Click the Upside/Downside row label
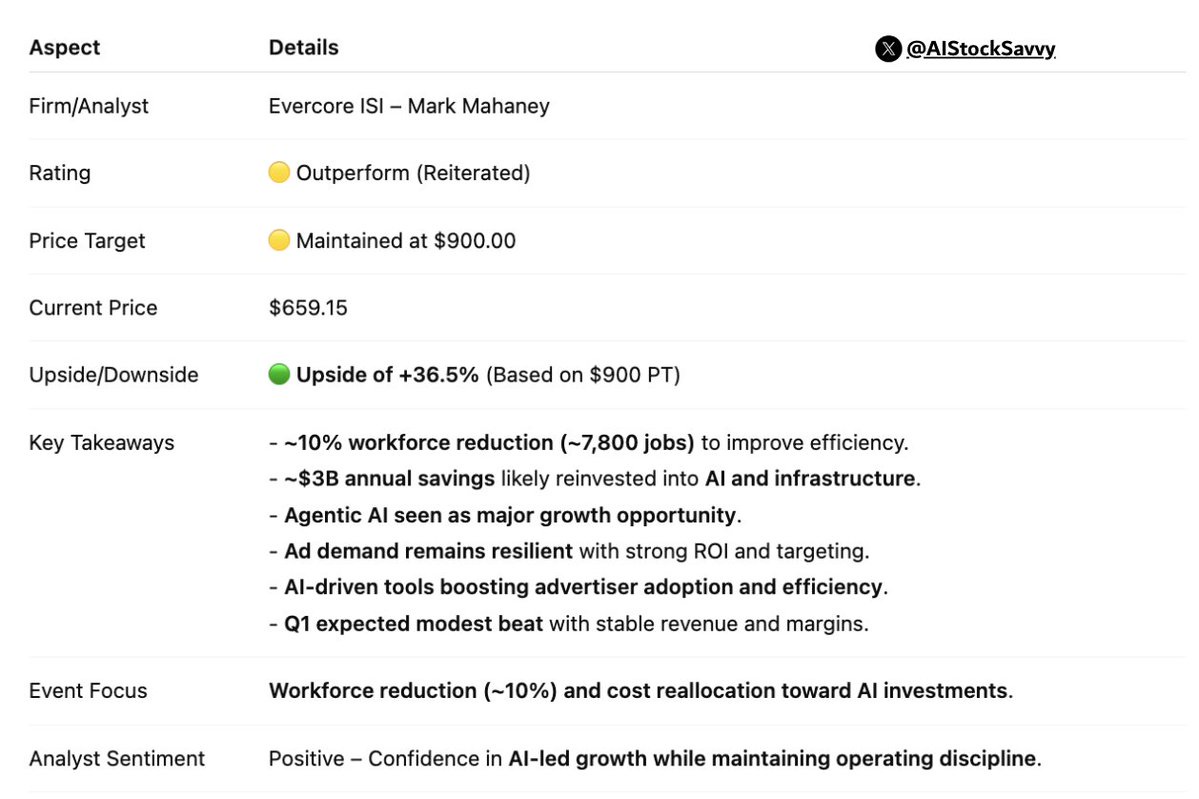 pyautogui.click(x=114, y=375)
